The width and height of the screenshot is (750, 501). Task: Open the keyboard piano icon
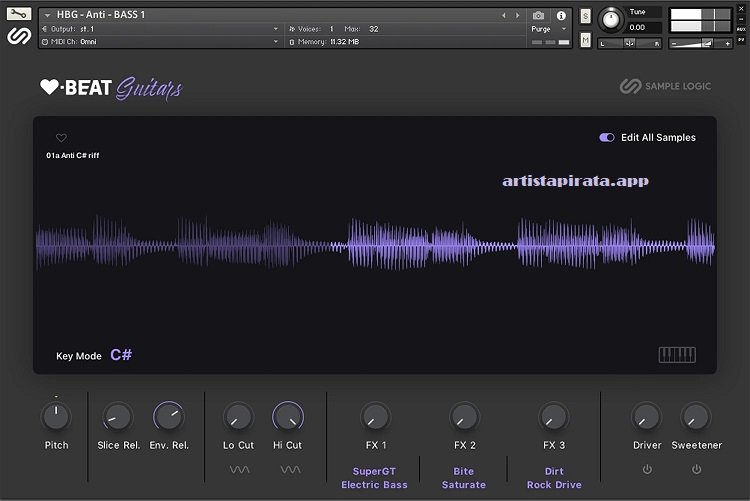[x=677, y=355]
